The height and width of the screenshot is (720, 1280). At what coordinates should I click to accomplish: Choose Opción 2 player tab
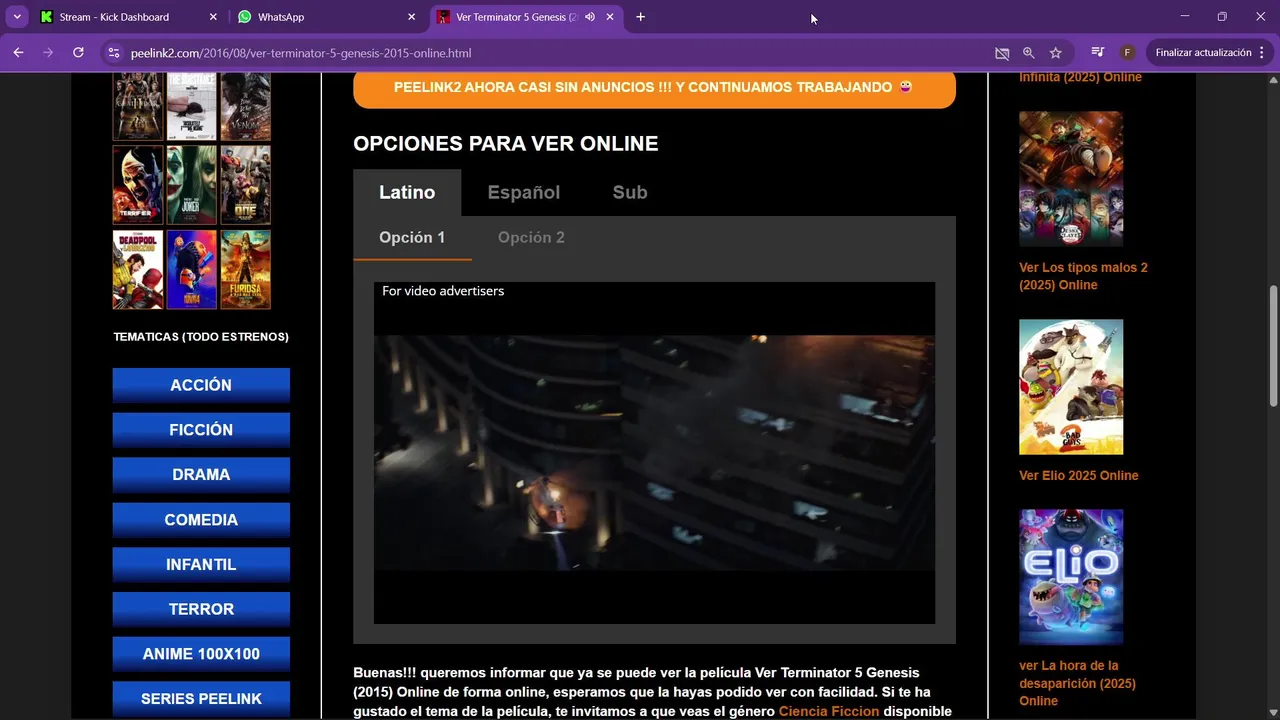pos(531,237)
